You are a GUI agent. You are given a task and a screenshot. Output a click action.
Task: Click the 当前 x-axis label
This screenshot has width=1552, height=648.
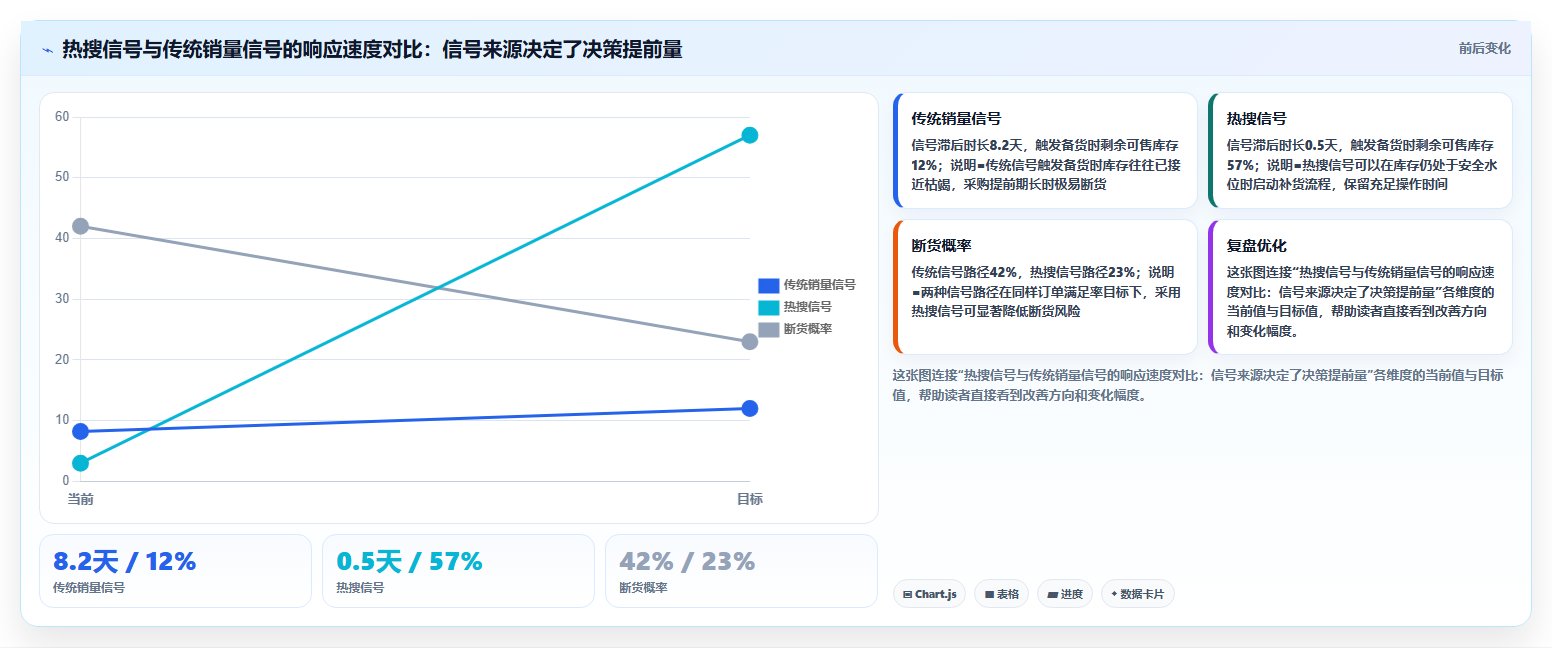point(80,498)
